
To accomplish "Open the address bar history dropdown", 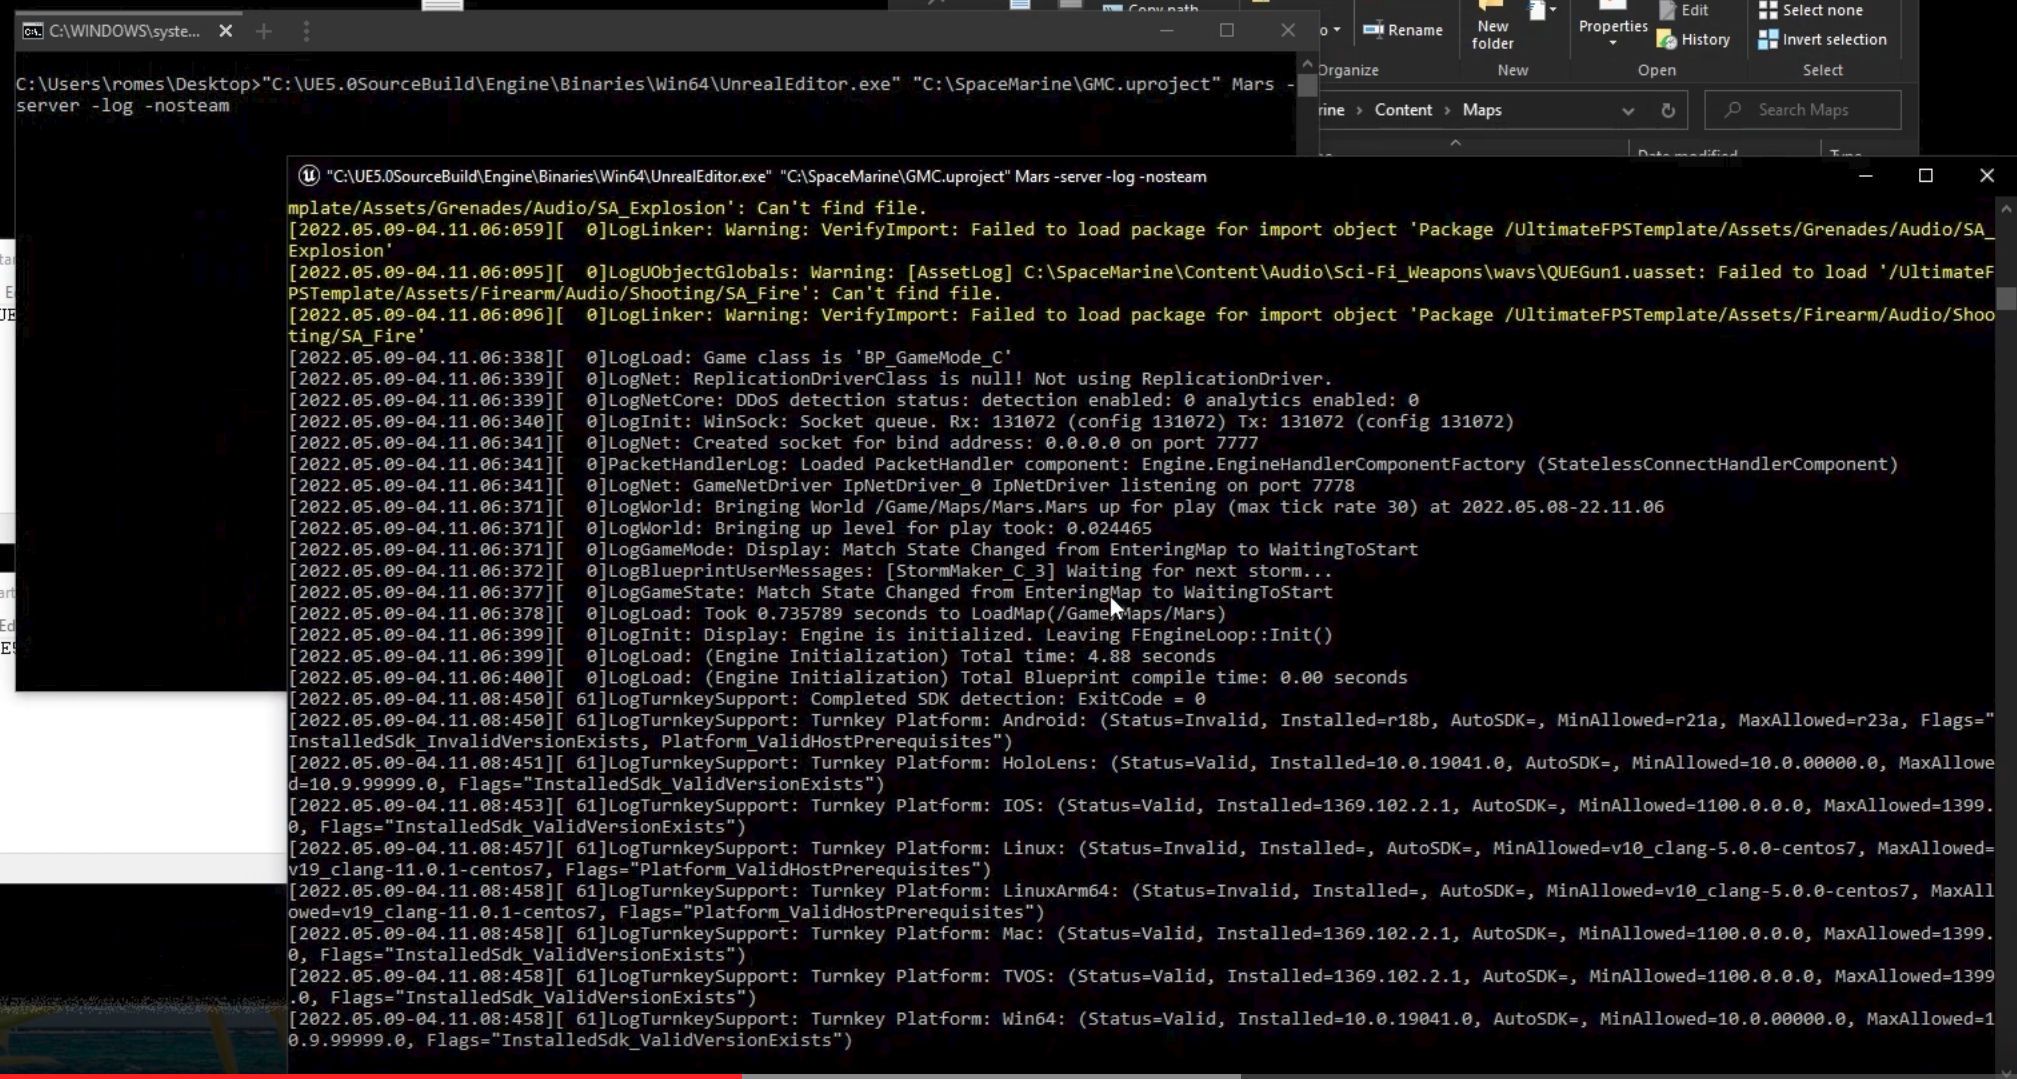I will (1628, 110).
